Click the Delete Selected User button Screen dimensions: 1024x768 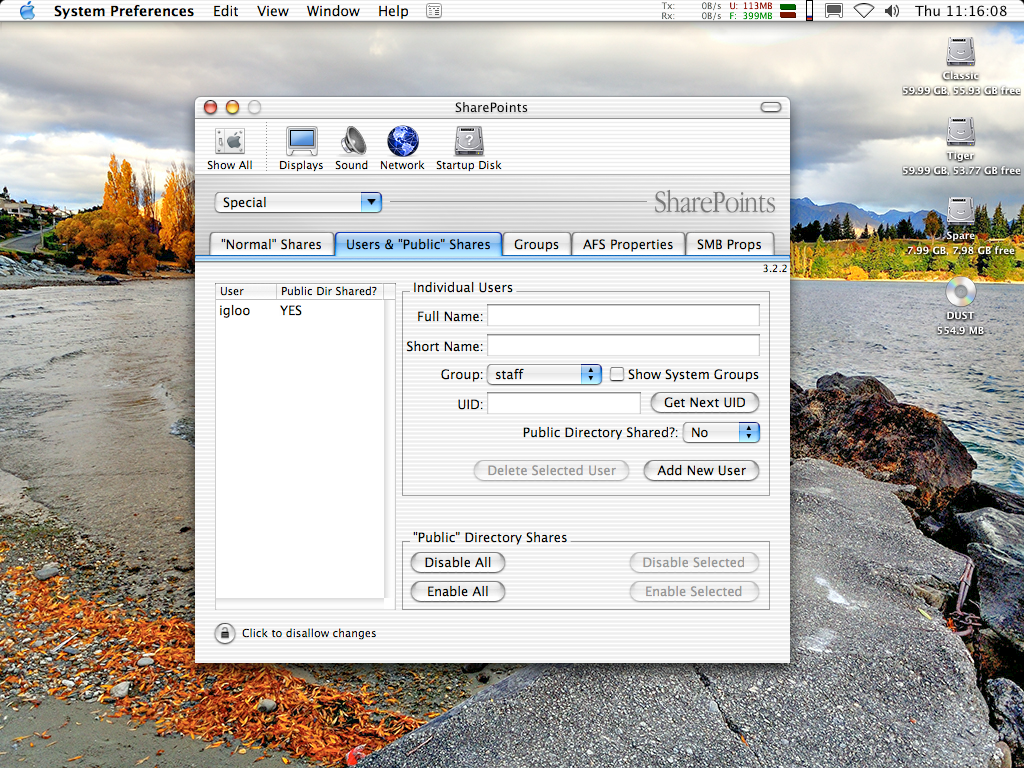pos(551,471)
